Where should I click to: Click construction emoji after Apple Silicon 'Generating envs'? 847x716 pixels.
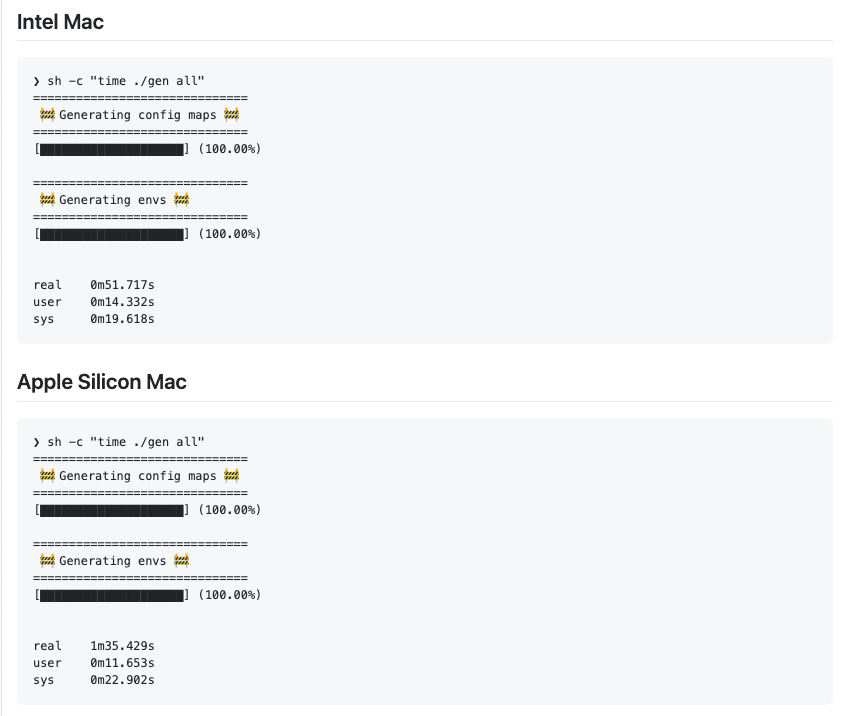tap(182, 560)
